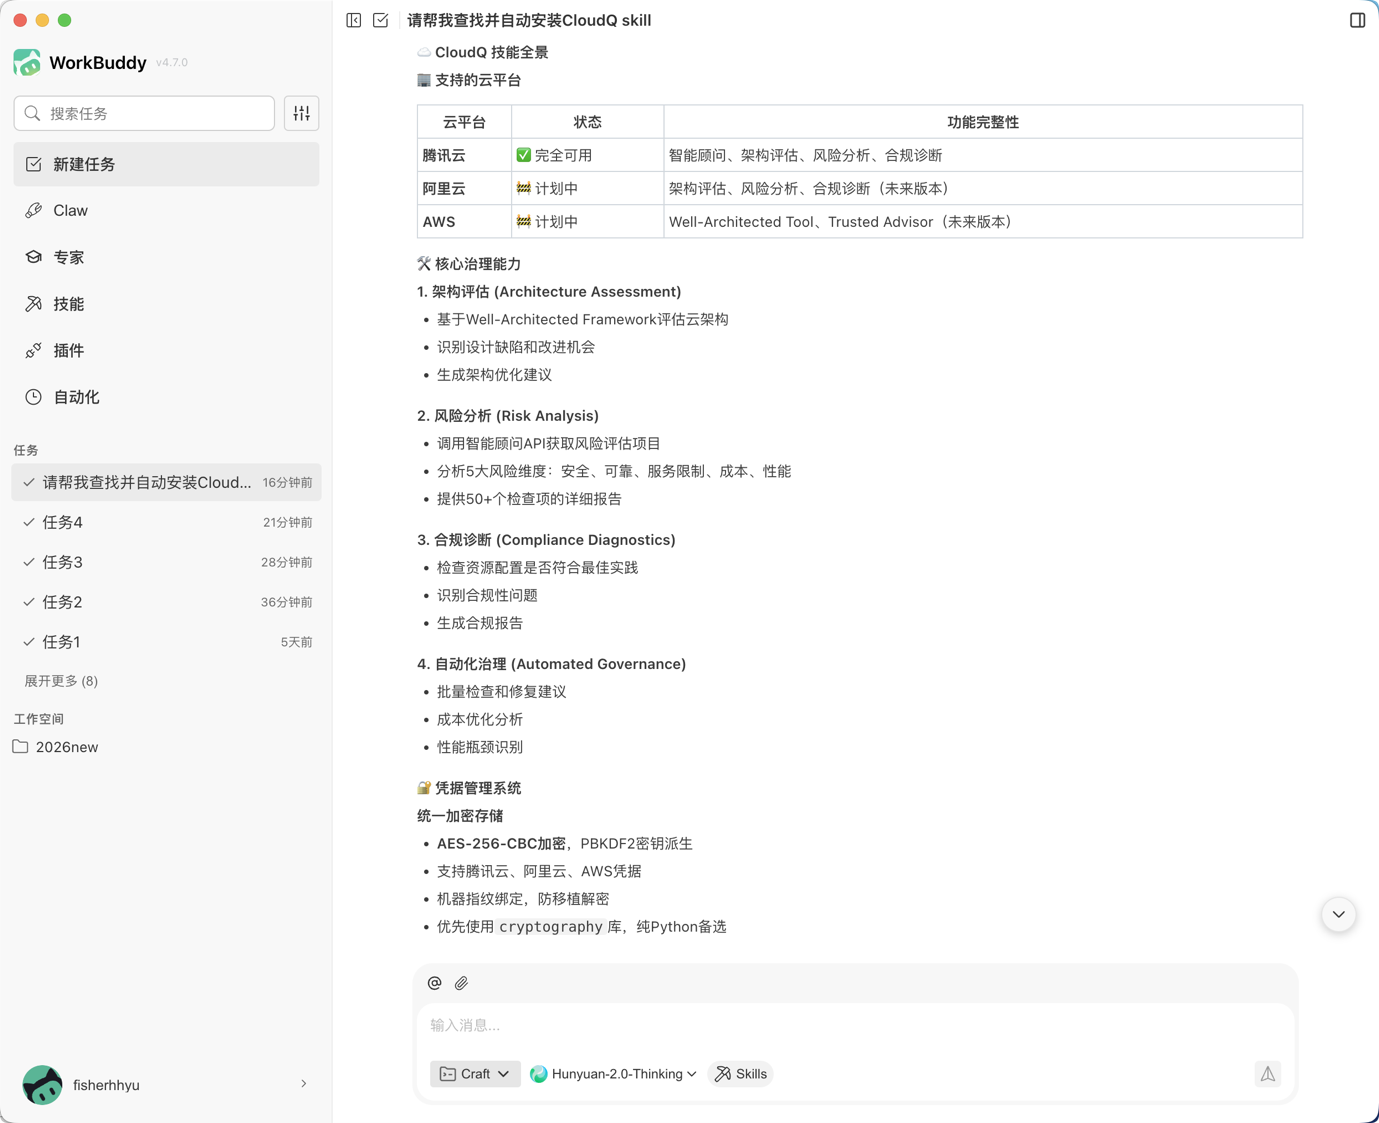The image size is (1379, 1123).
Task: Click the automation clock icon
Action: [34, 397]
